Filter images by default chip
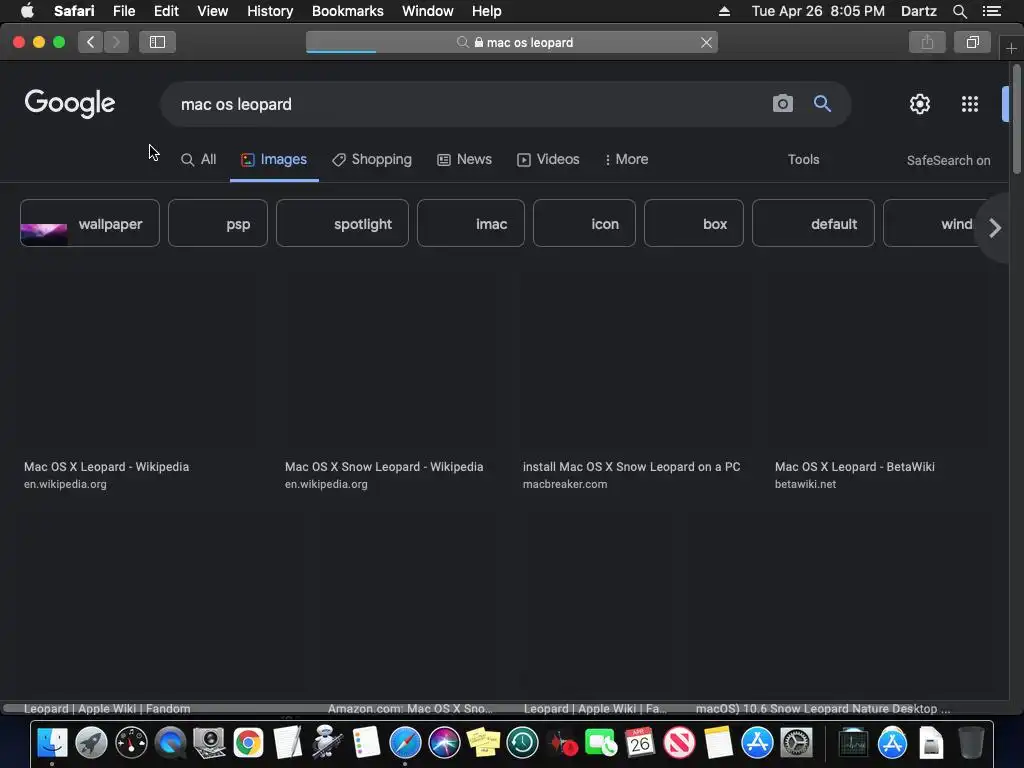 point(813,223)
